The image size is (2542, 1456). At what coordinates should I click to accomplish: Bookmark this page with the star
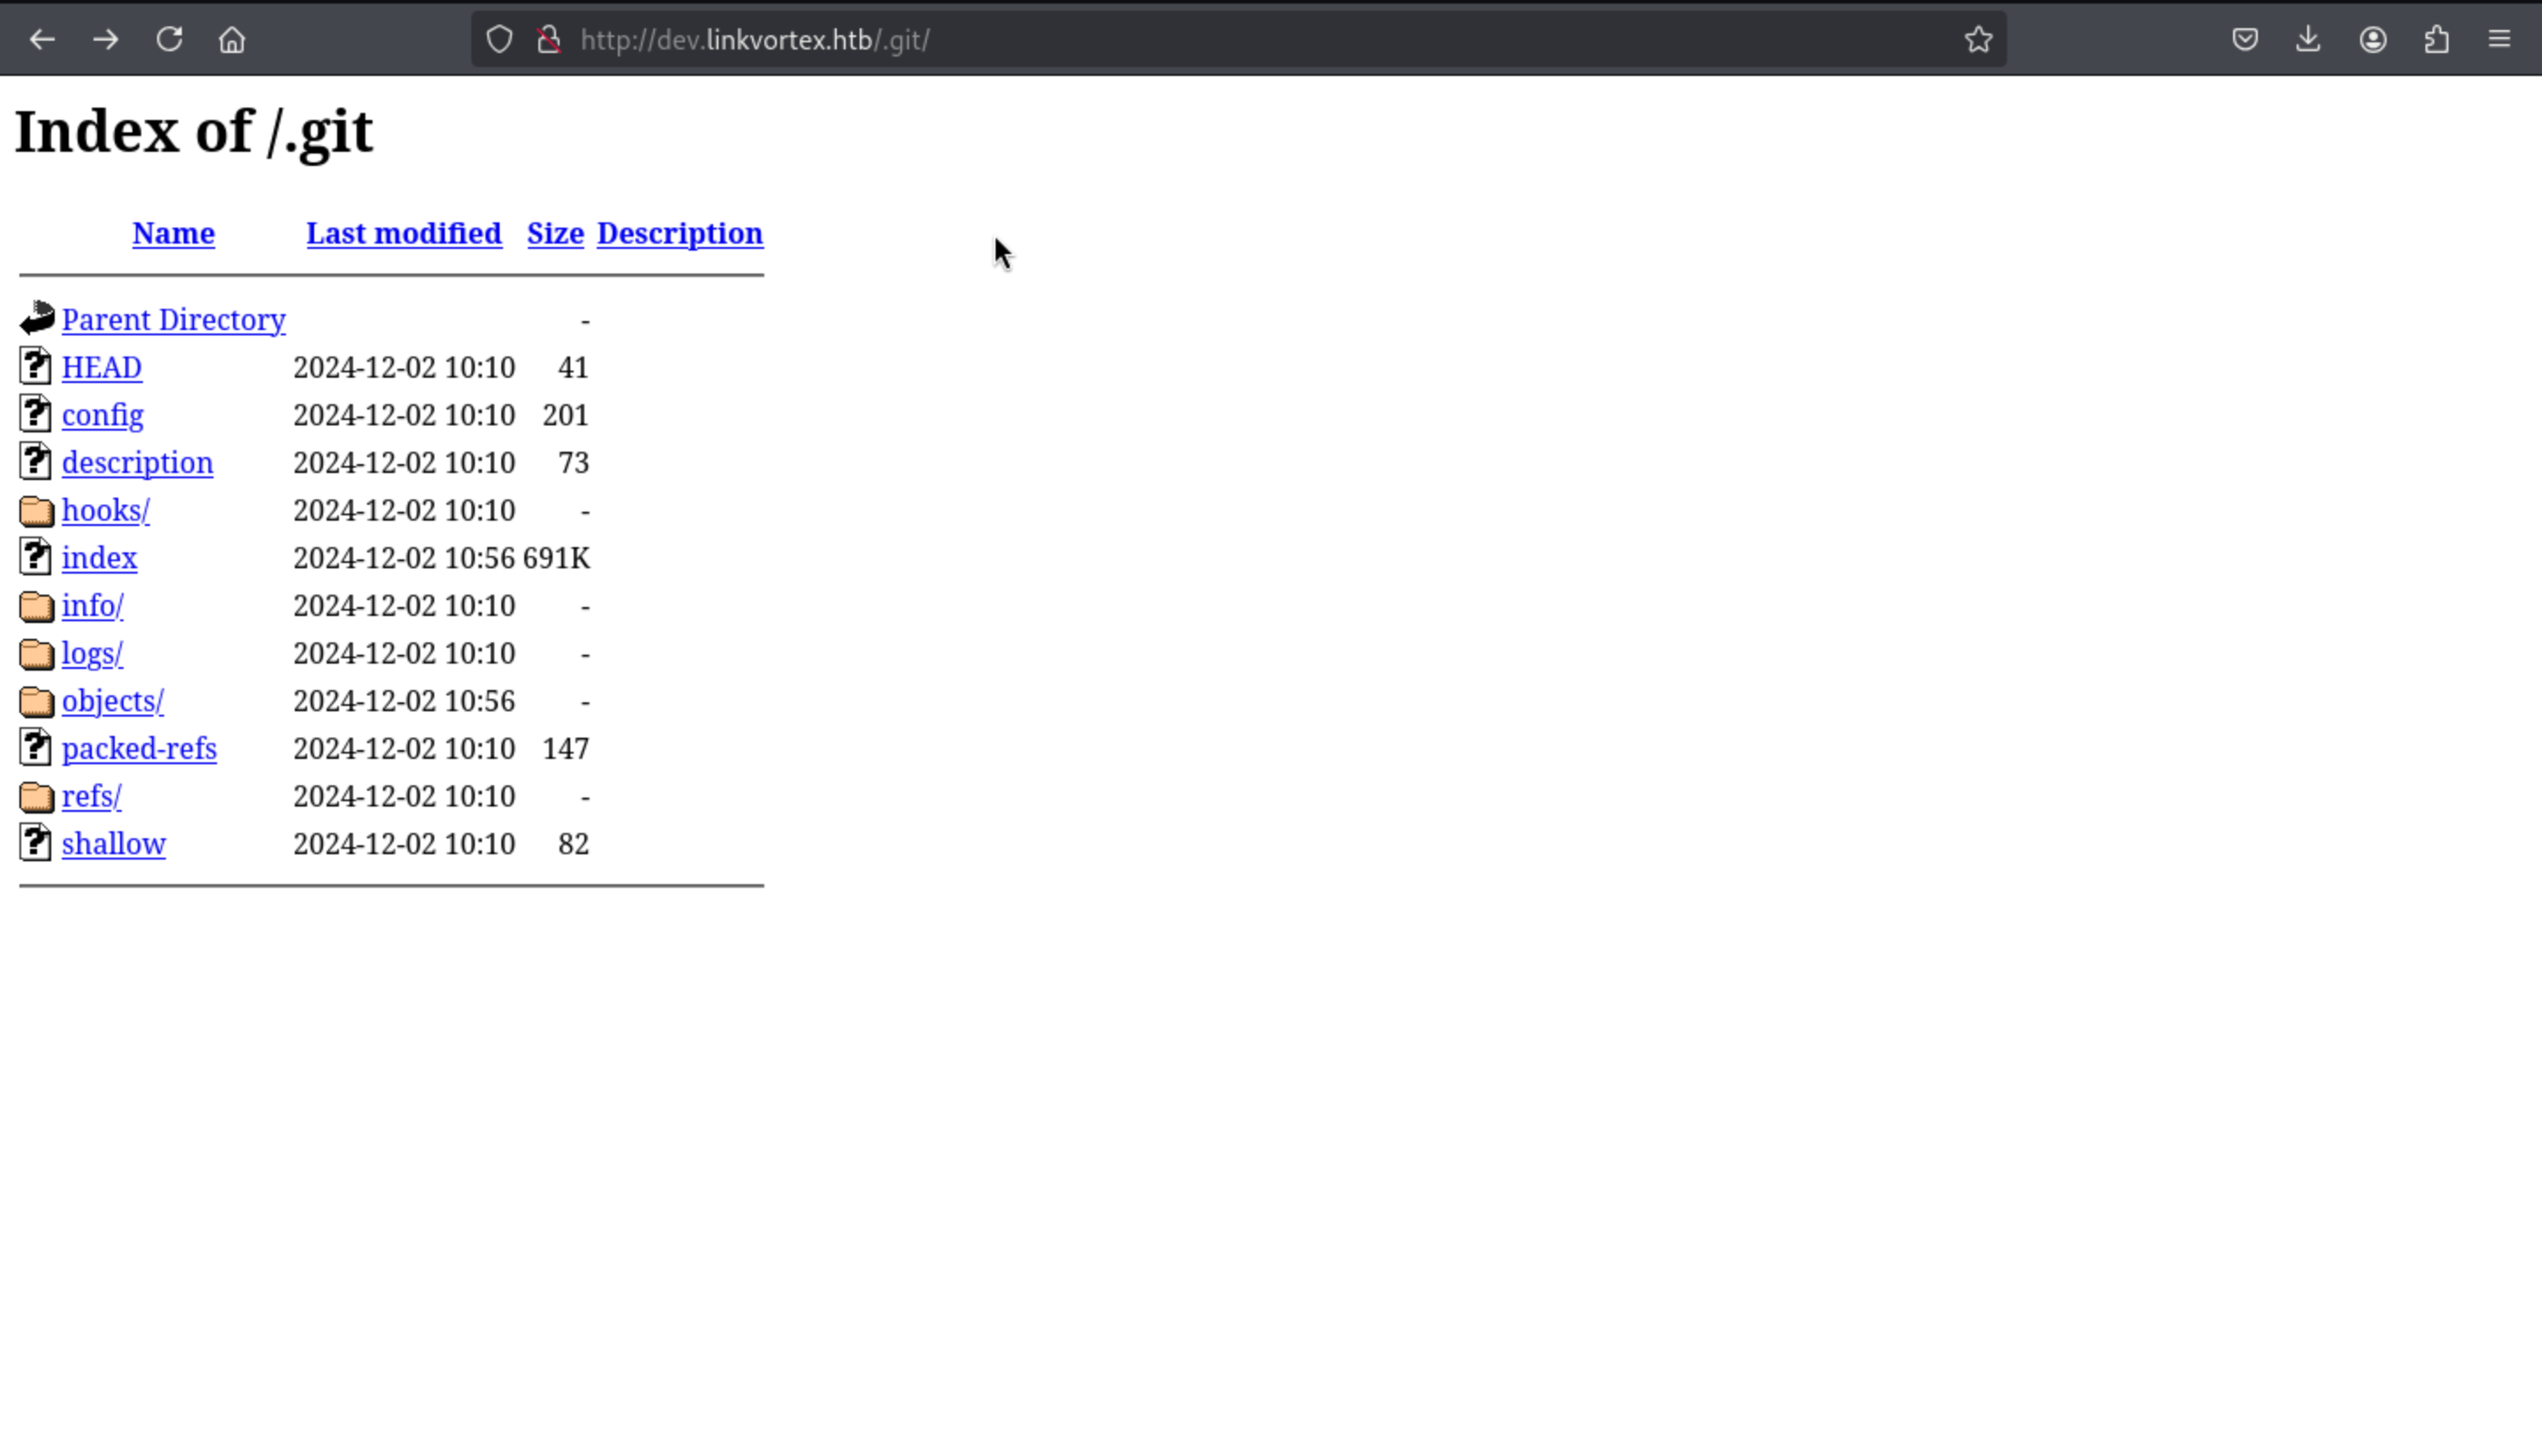click(x=1978, y=40)
